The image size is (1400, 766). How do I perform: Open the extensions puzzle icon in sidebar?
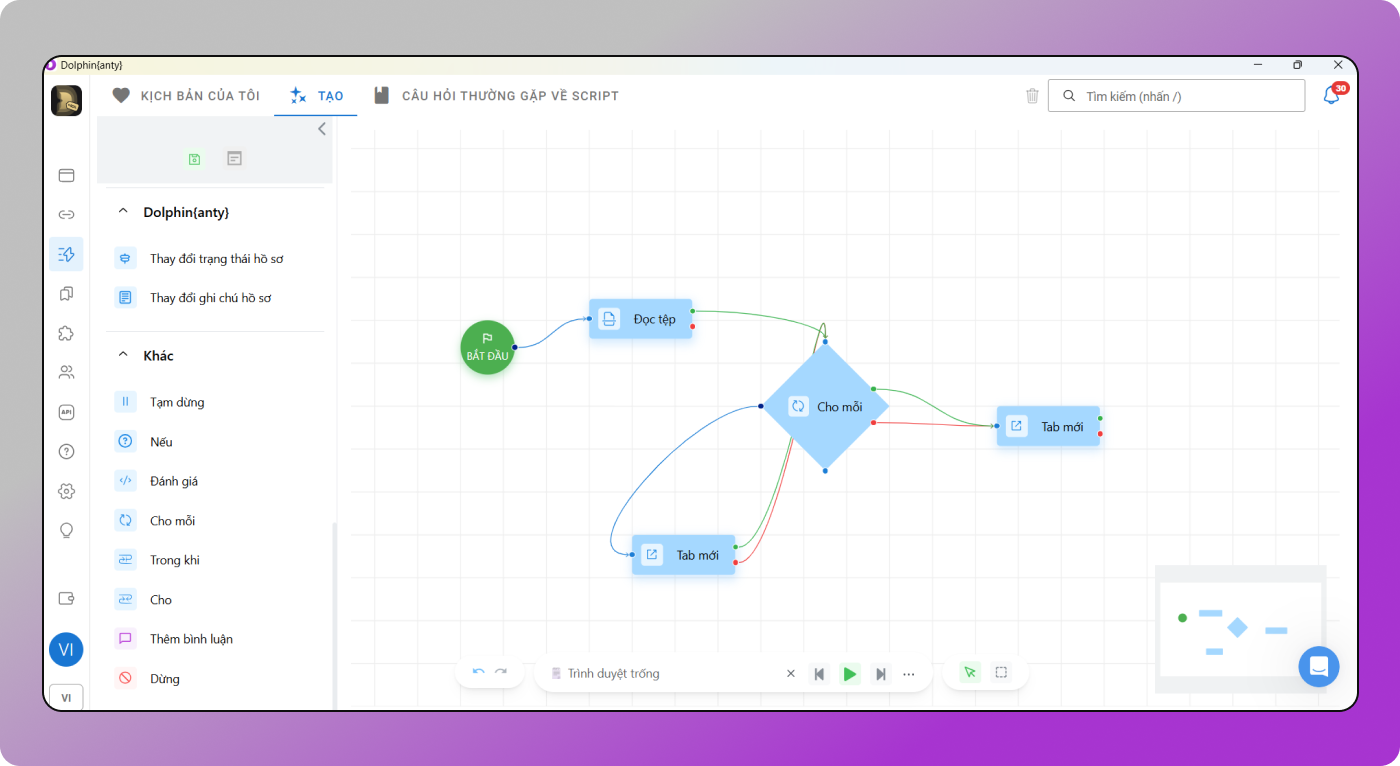(x=66, y=333)
